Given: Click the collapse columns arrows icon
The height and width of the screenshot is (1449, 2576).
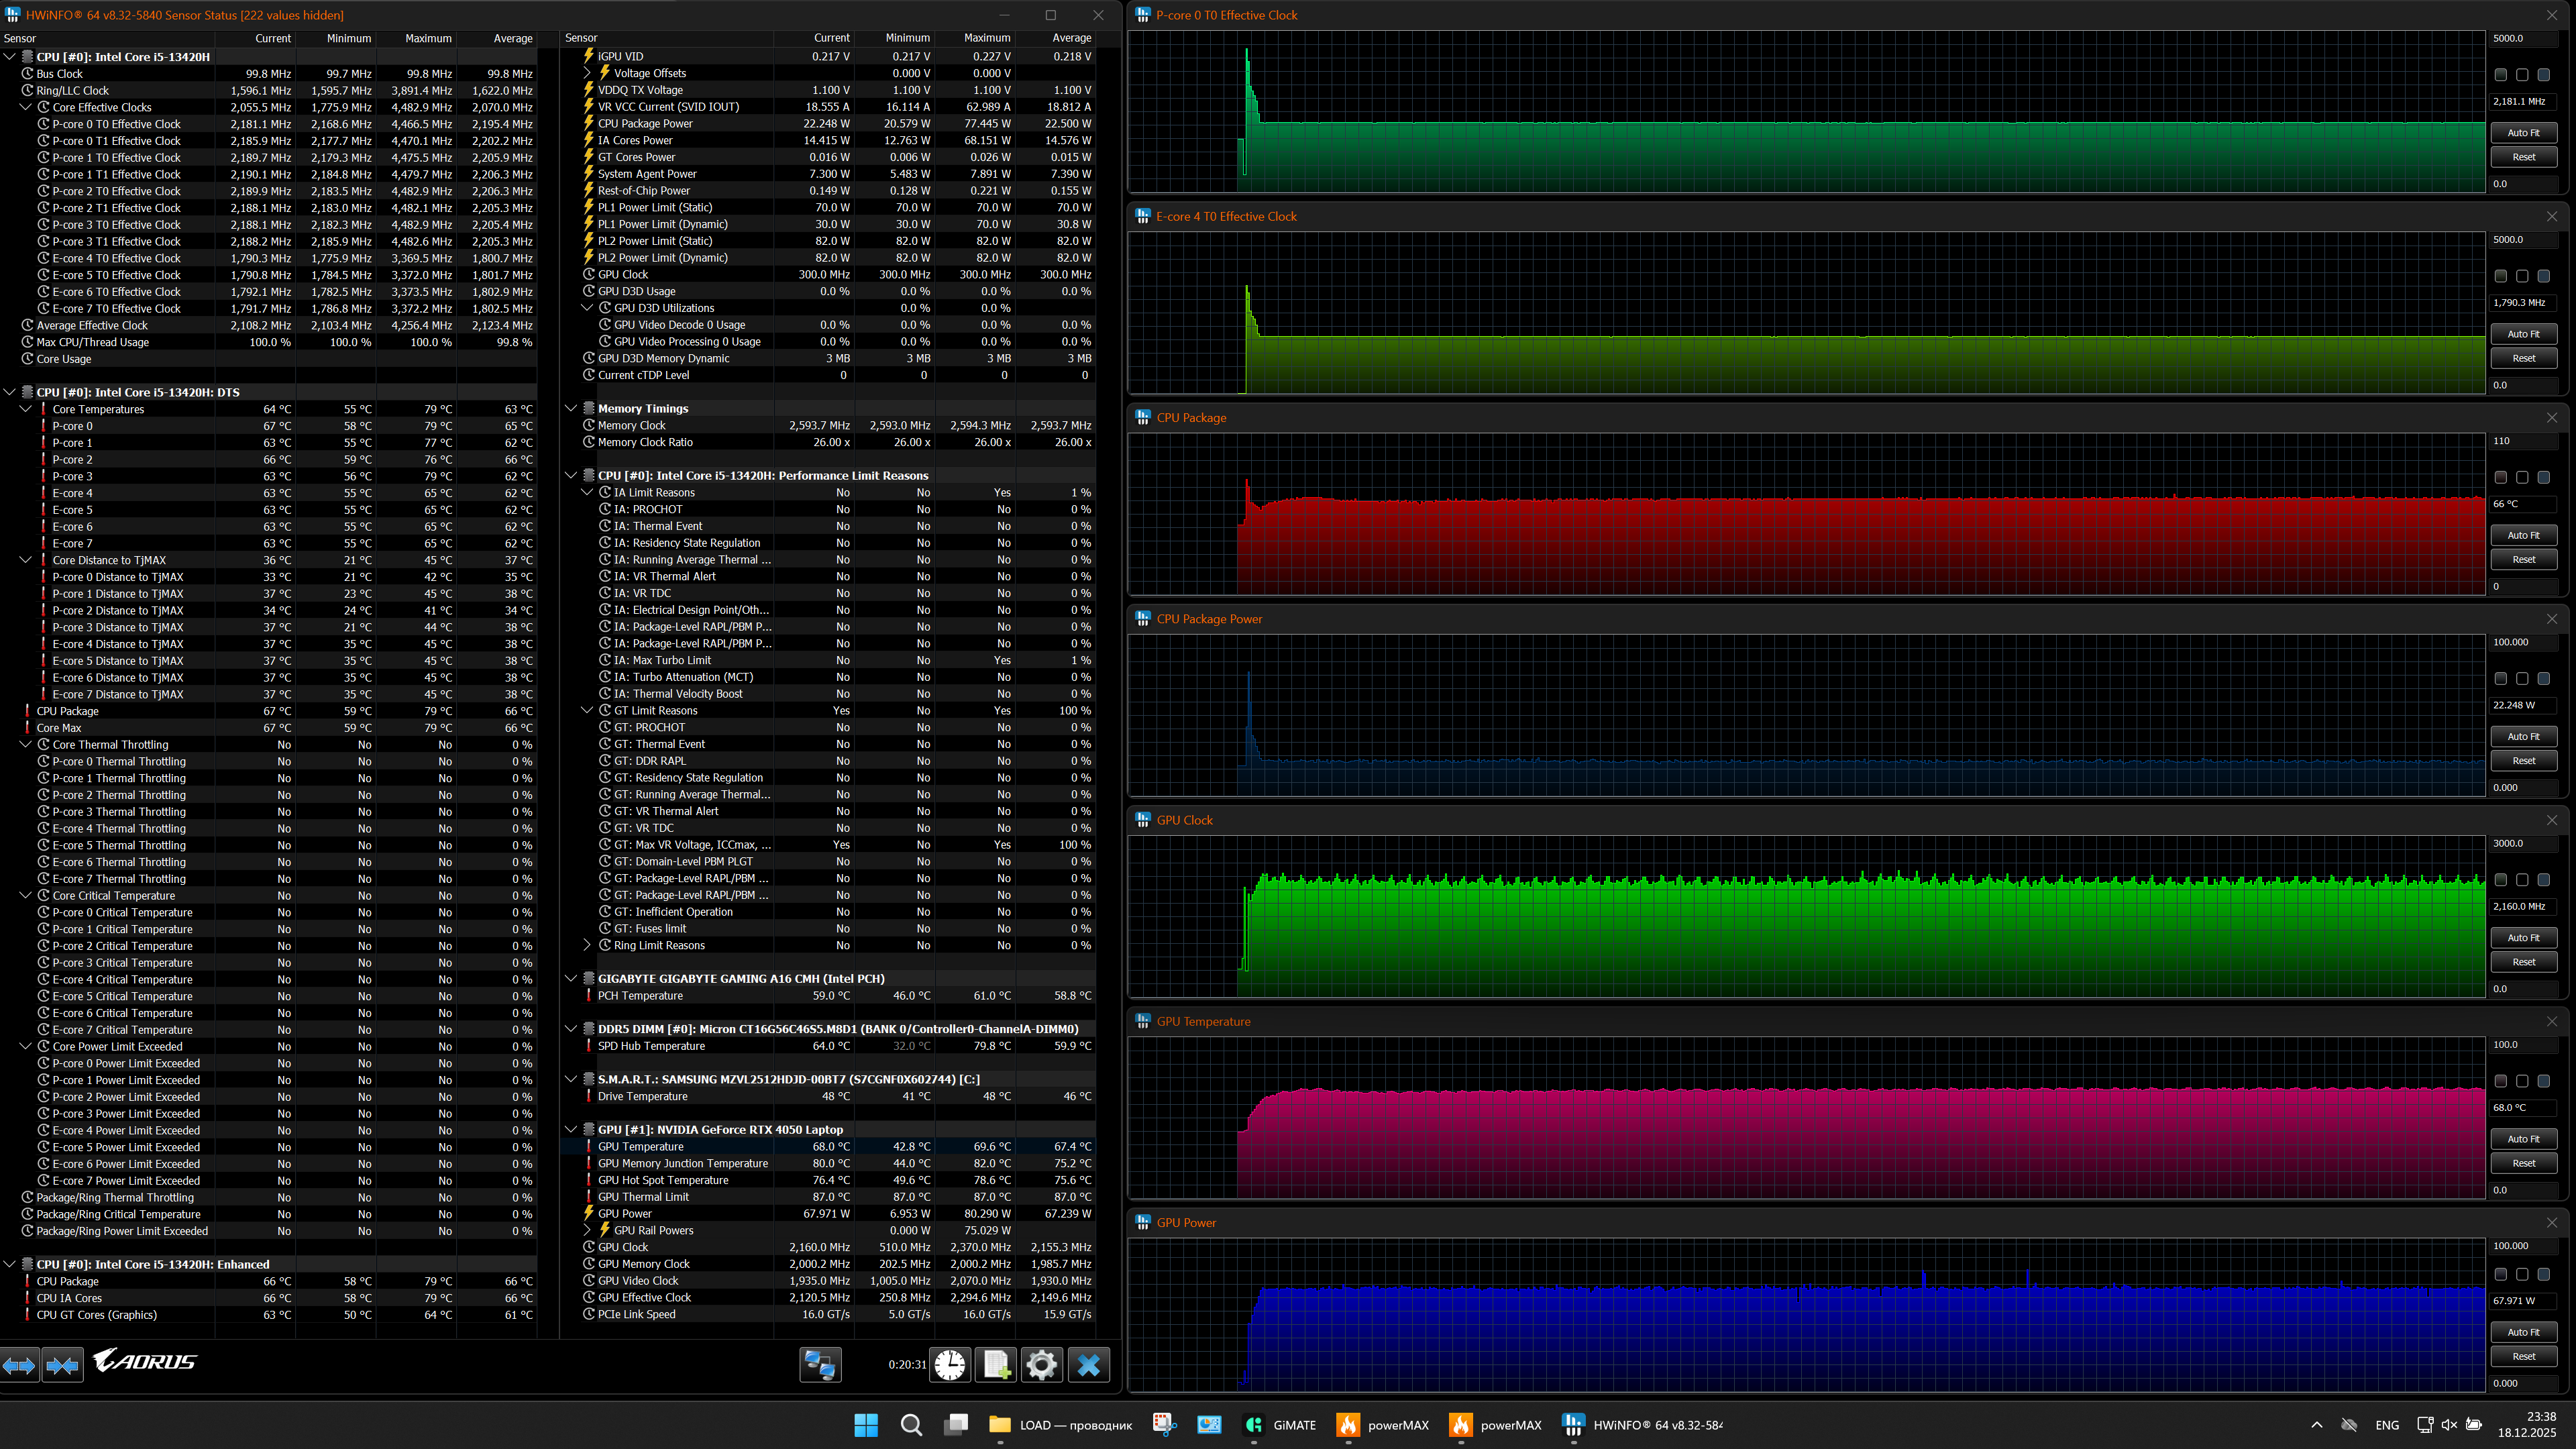Looking at the screenshot, I should [x=62, y=1365].
